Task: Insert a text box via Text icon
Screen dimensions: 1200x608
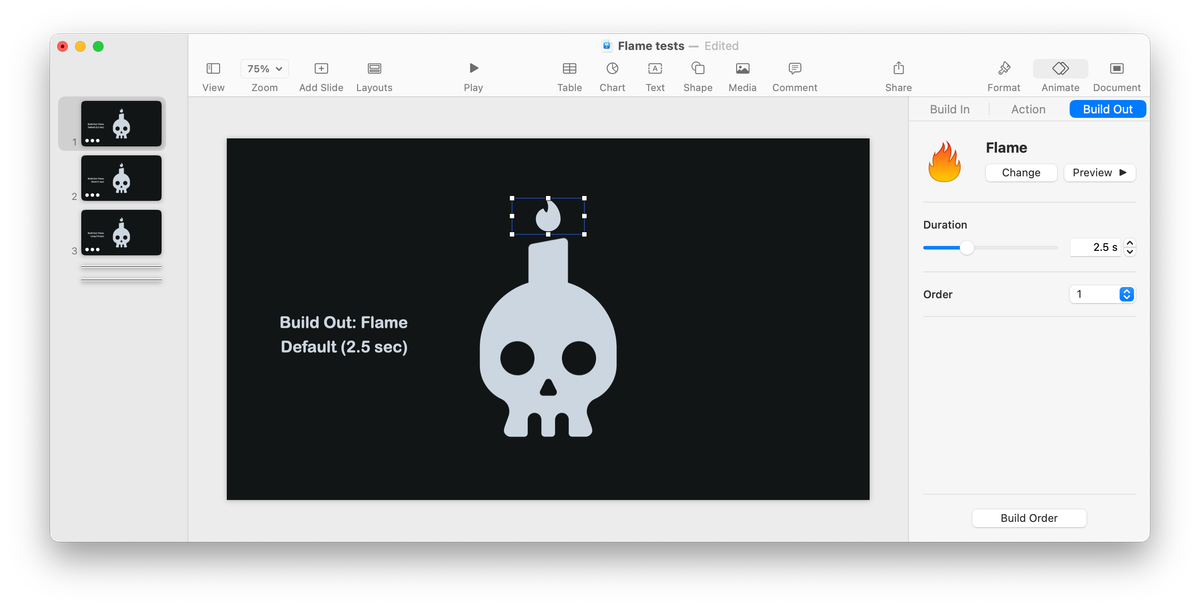Action: tap(655, 69)
